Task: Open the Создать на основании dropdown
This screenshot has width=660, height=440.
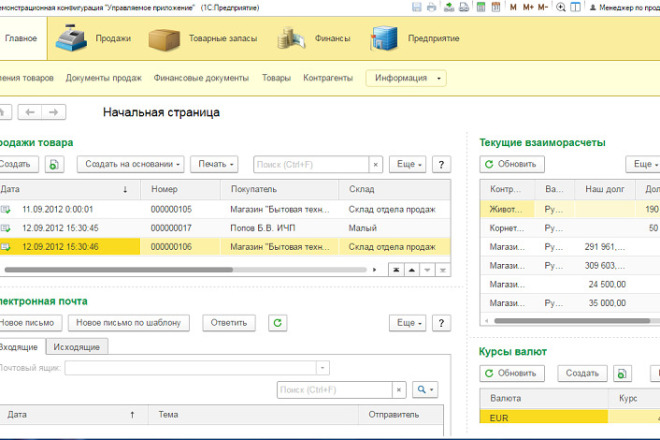Action: pyautogui.click(x=130, y=164)
